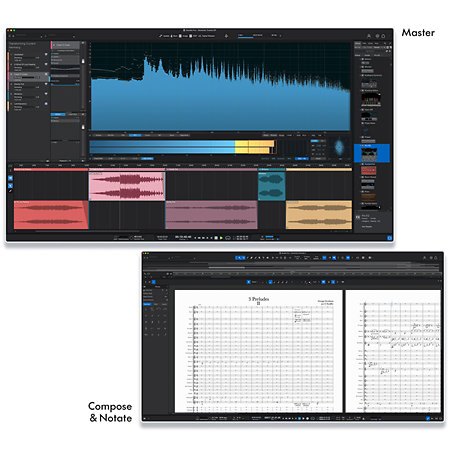Click Update in the Master window toolbar
This screenshot has width=450, height=450.
click(x=164, y=36)
